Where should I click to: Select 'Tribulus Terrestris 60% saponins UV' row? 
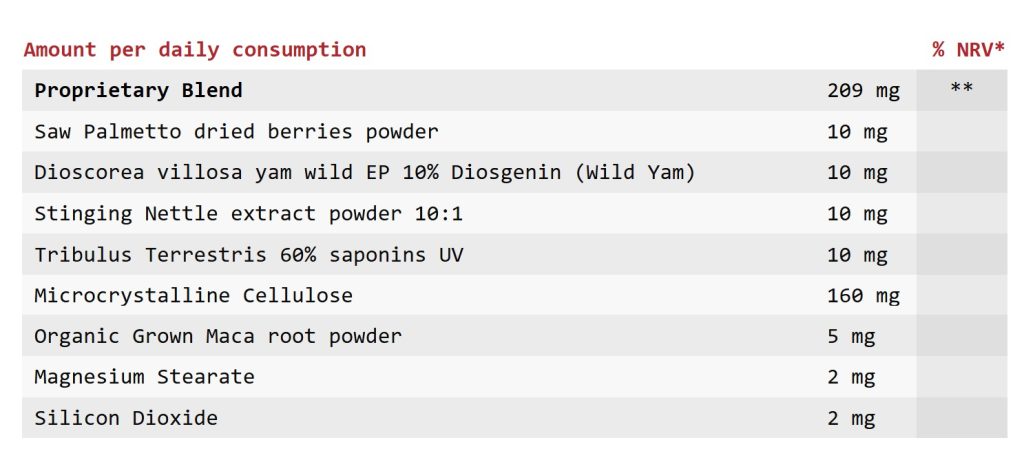tap(515, 254)
